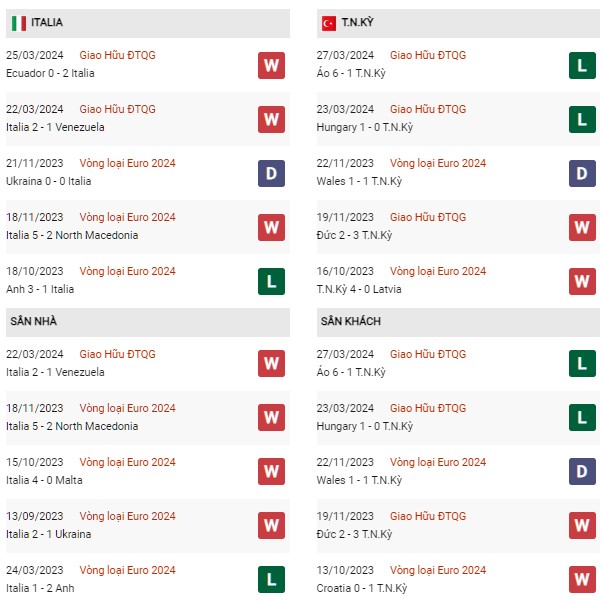603x604 pixels.
Task: Click W badge for Ecuador 0-2 Italia
Action: (271, 65)
